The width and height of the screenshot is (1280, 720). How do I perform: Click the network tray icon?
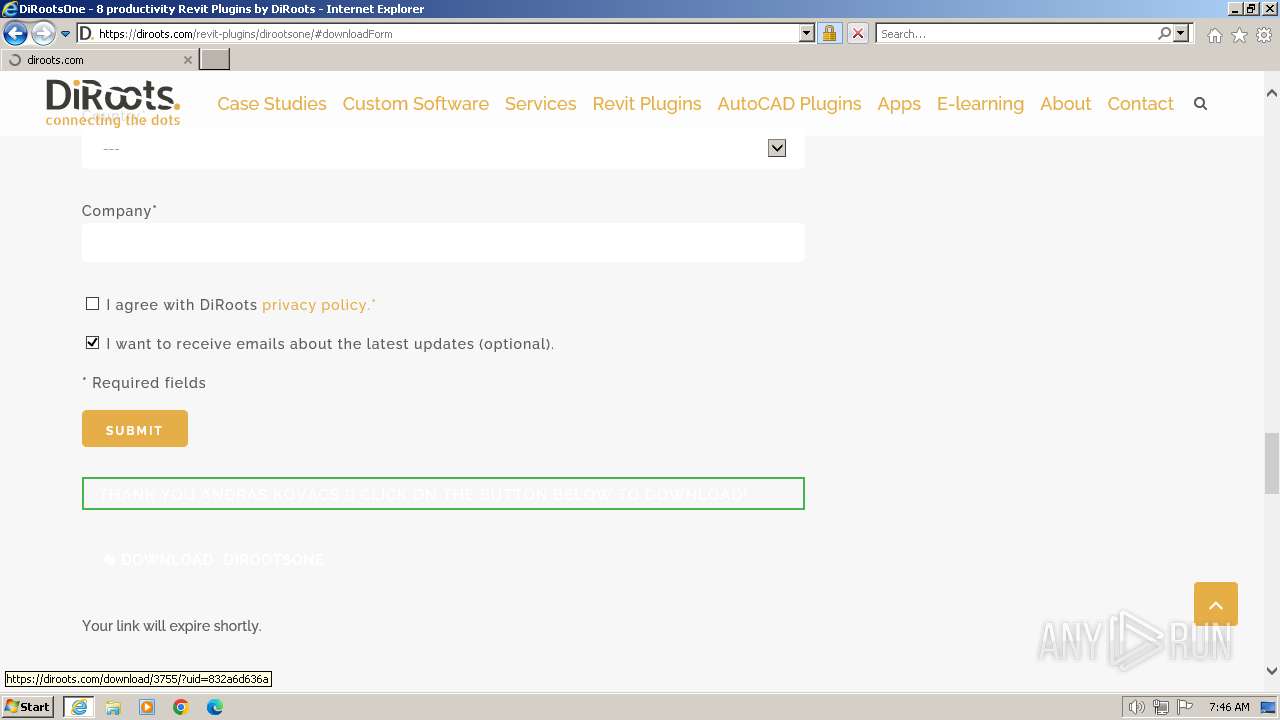1161,707
